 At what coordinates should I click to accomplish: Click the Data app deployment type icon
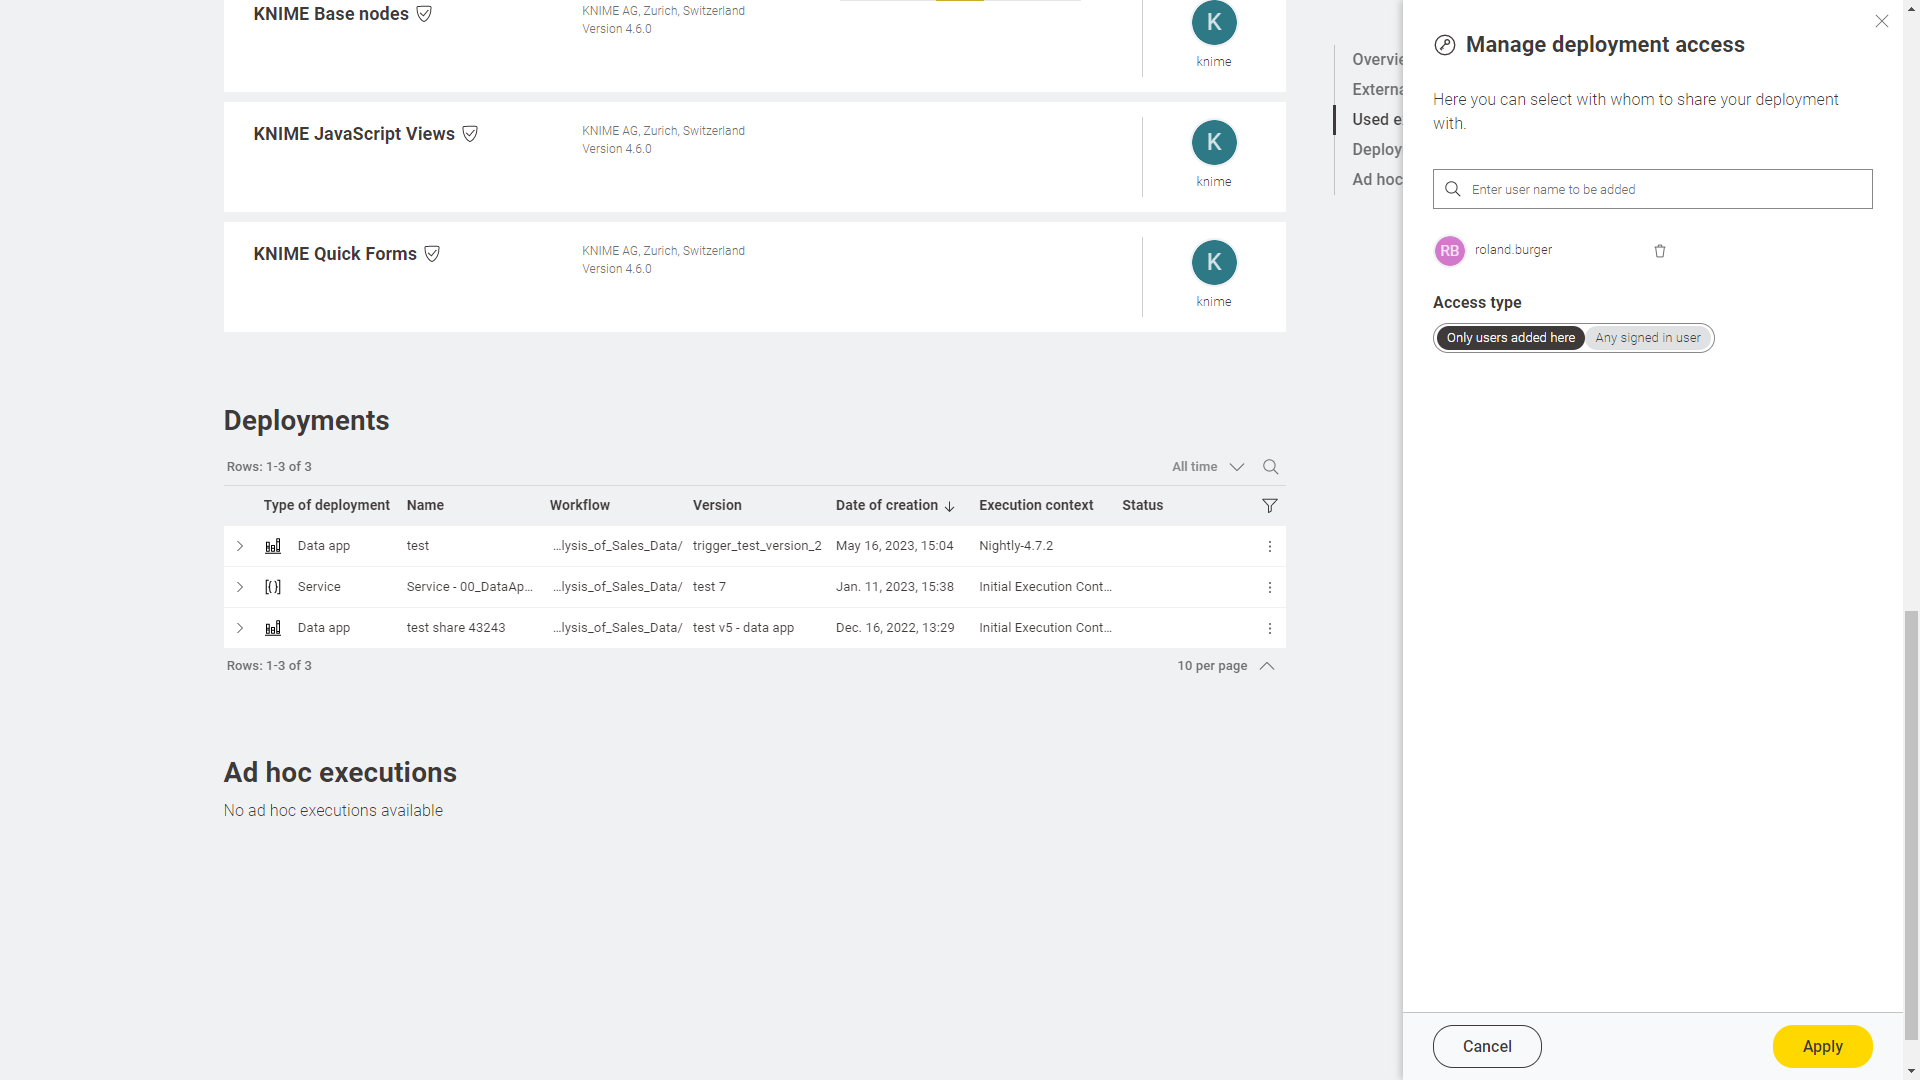click(273, 546)
